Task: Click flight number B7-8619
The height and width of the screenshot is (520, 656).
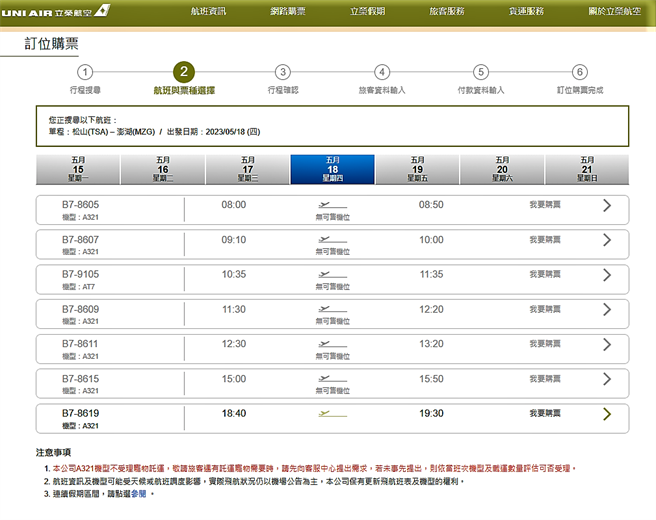Action: pyautogui.click(x=80, y=413)
